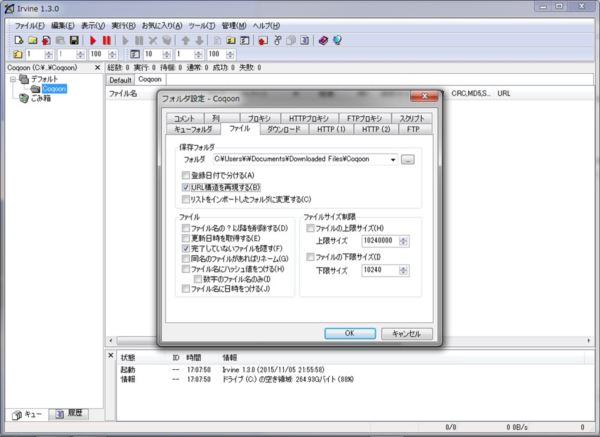Click the floppy disk save icon

pos(74,40)
